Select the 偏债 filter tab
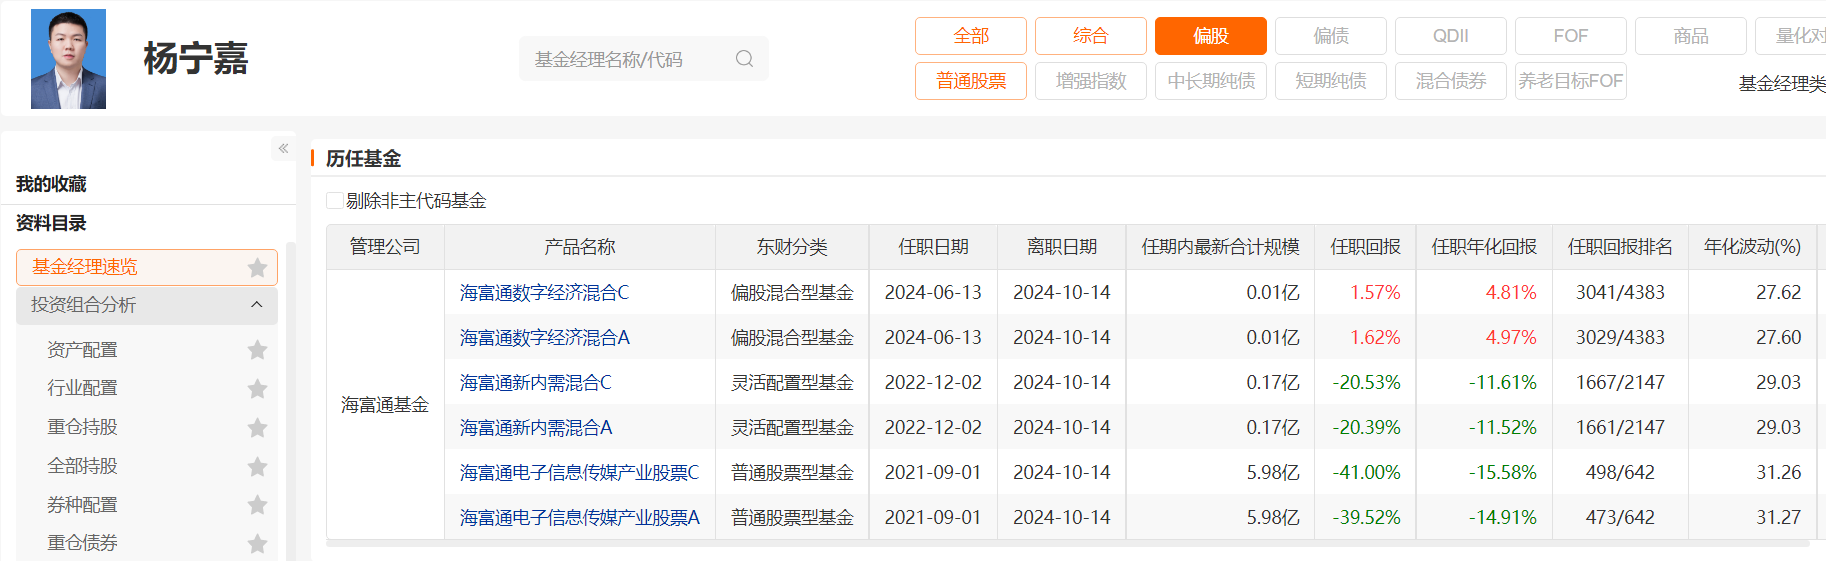 coord(1330,36)
